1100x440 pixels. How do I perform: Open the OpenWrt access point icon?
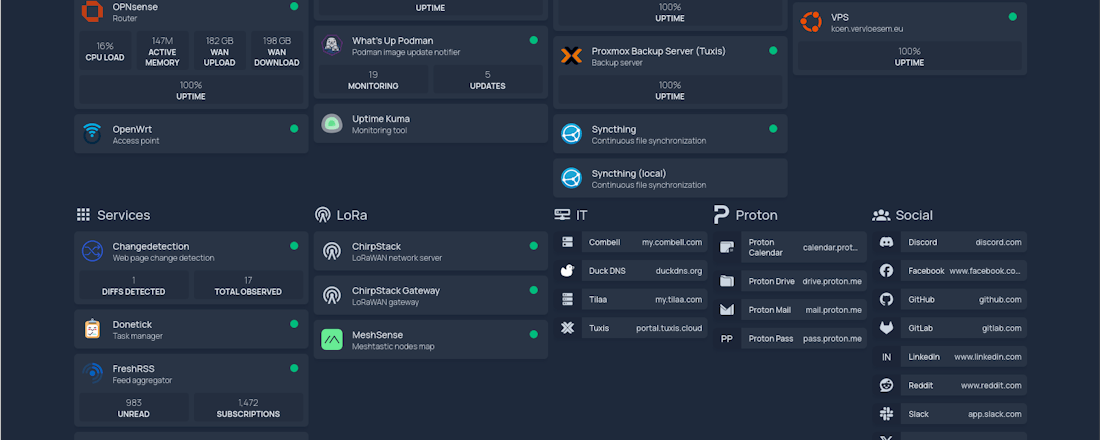[x=92, y=133]
